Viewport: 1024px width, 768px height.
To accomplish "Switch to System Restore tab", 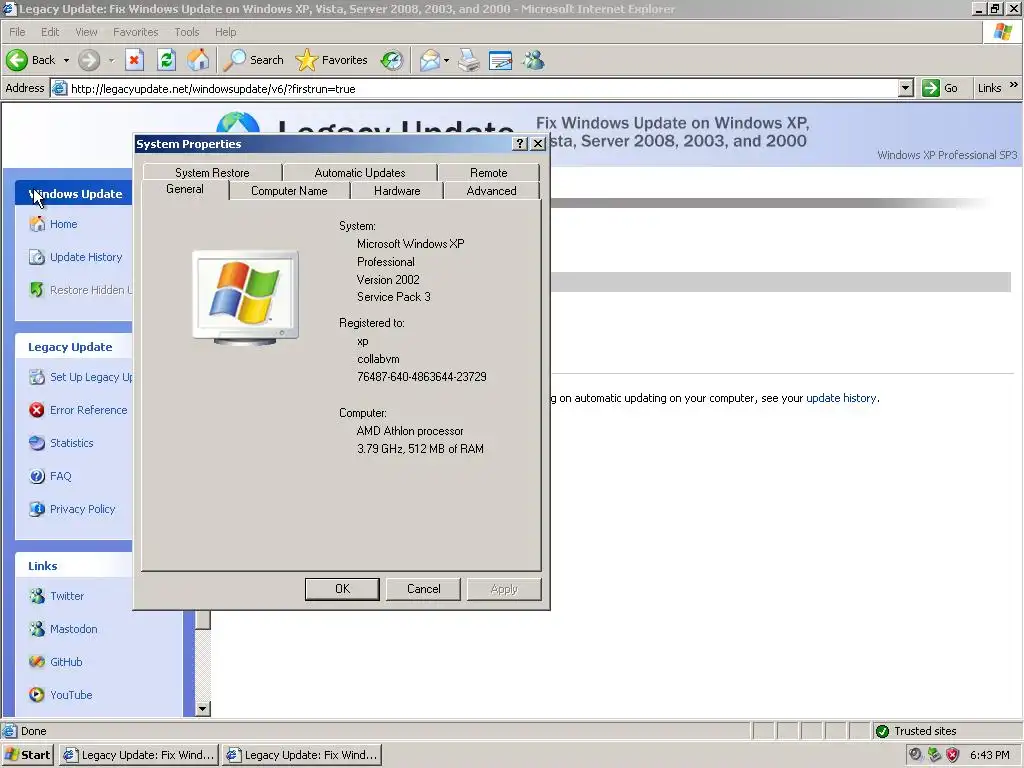I will 212,172.
